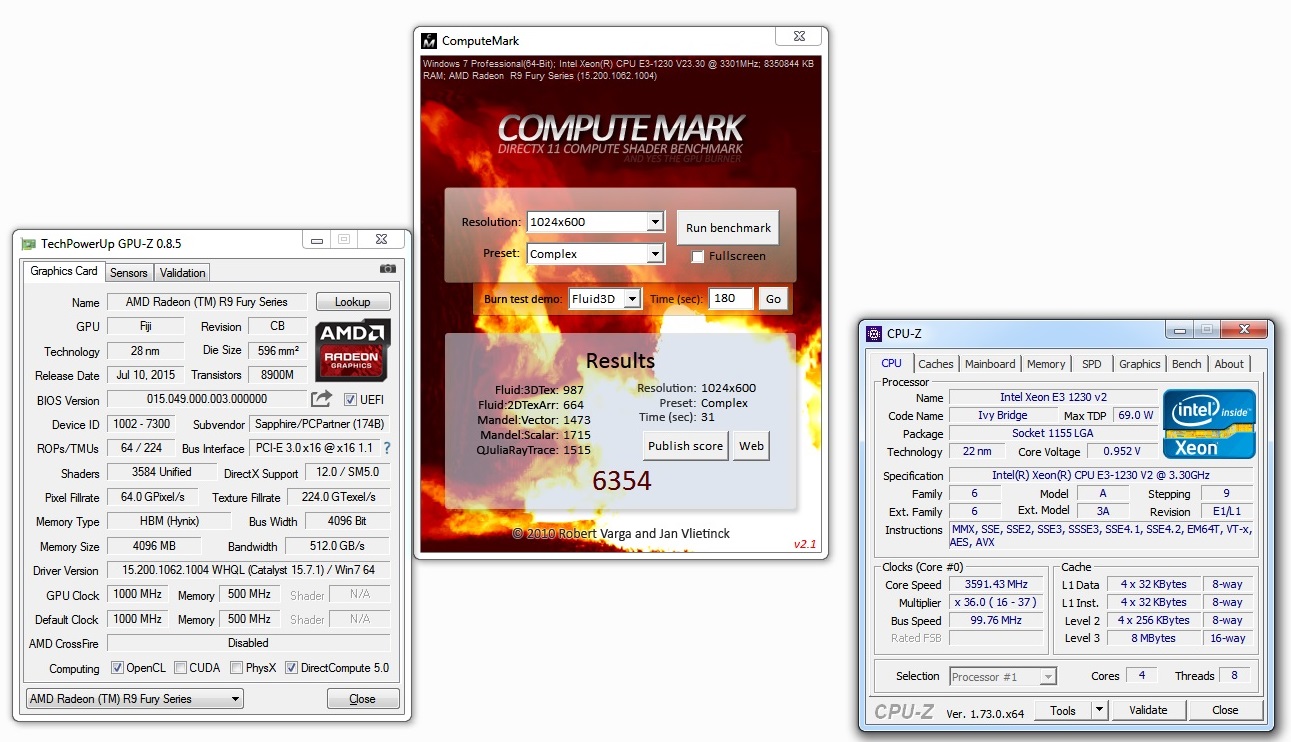This screenshot has width=1291, height=742.
Task: Click the Web button in ComputeMark results
Action: point(751,446)
